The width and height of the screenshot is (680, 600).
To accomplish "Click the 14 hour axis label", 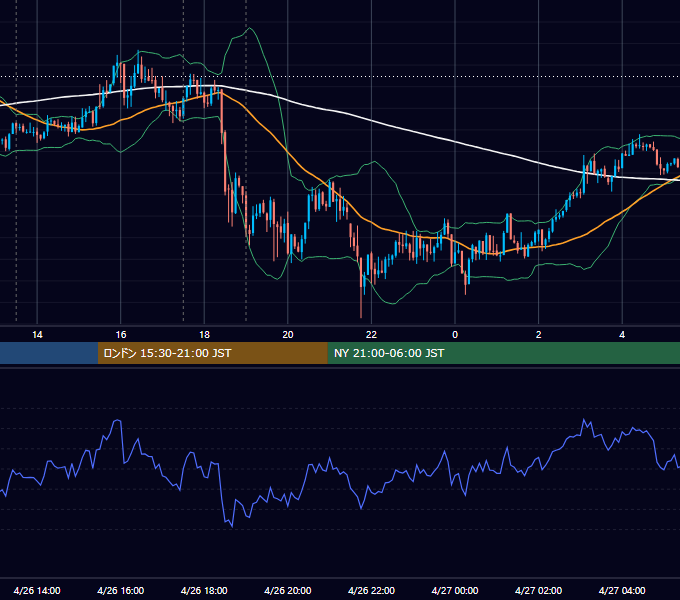I will pyautogui.click(x=37, y=335).
